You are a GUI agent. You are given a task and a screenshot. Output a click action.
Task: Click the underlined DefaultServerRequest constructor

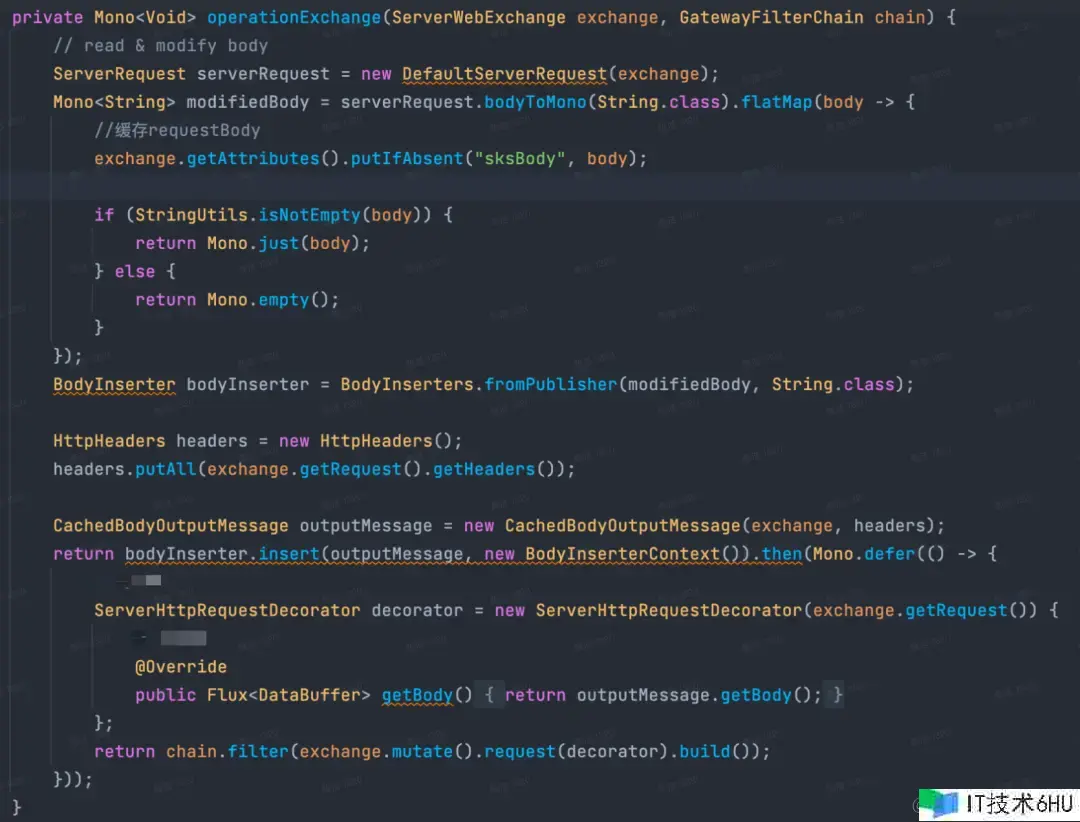coord(504,74)
